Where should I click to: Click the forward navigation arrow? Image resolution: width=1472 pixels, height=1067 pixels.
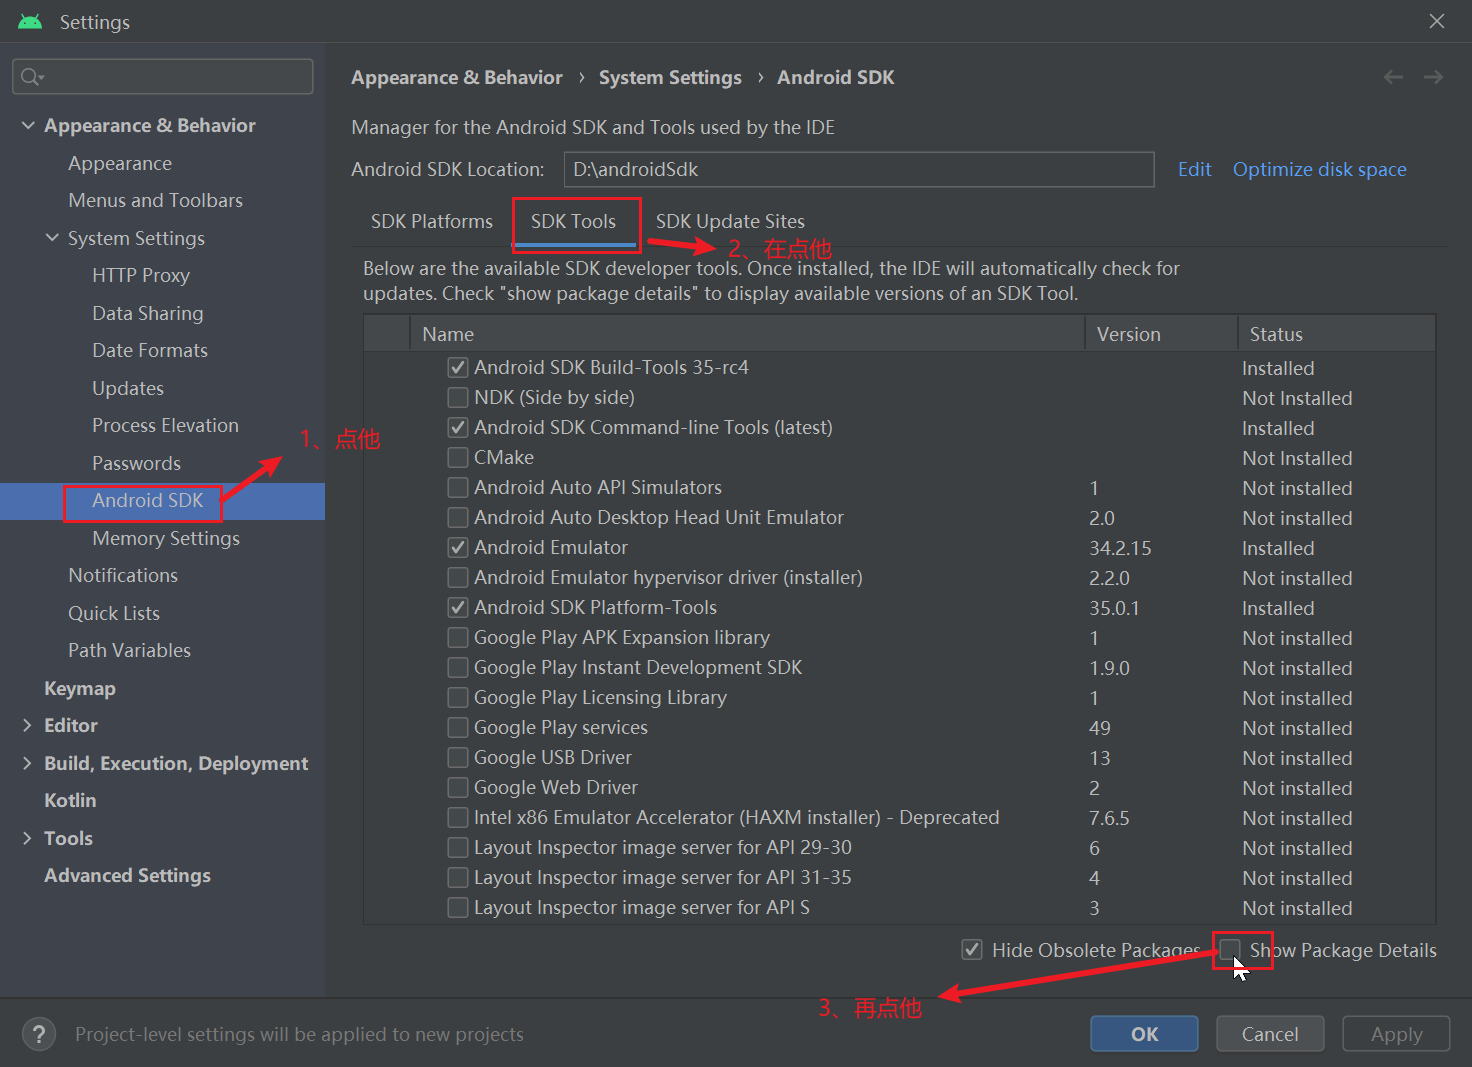(x=1433, y=77)
